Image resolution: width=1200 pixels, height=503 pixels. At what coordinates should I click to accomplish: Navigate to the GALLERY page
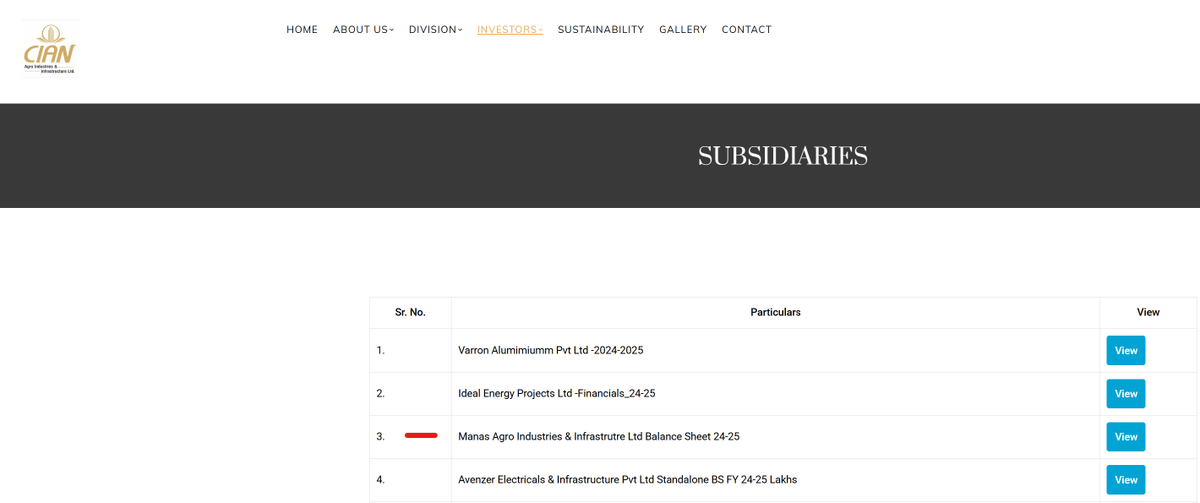tap(683, 30)
